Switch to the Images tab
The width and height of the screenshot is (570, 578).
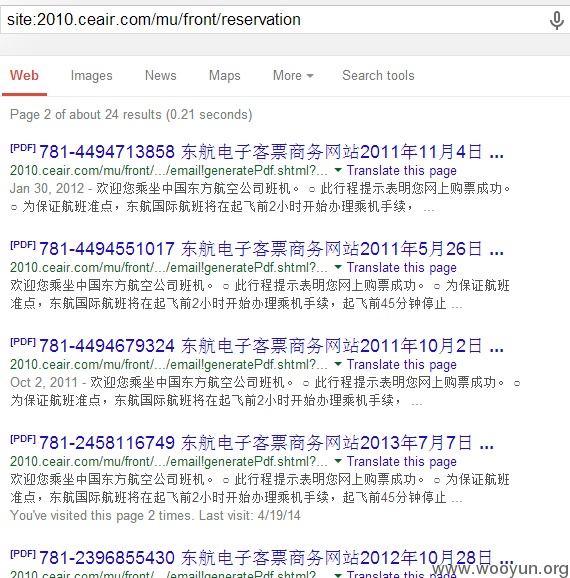pyautogui.click(x=91, y=76)
